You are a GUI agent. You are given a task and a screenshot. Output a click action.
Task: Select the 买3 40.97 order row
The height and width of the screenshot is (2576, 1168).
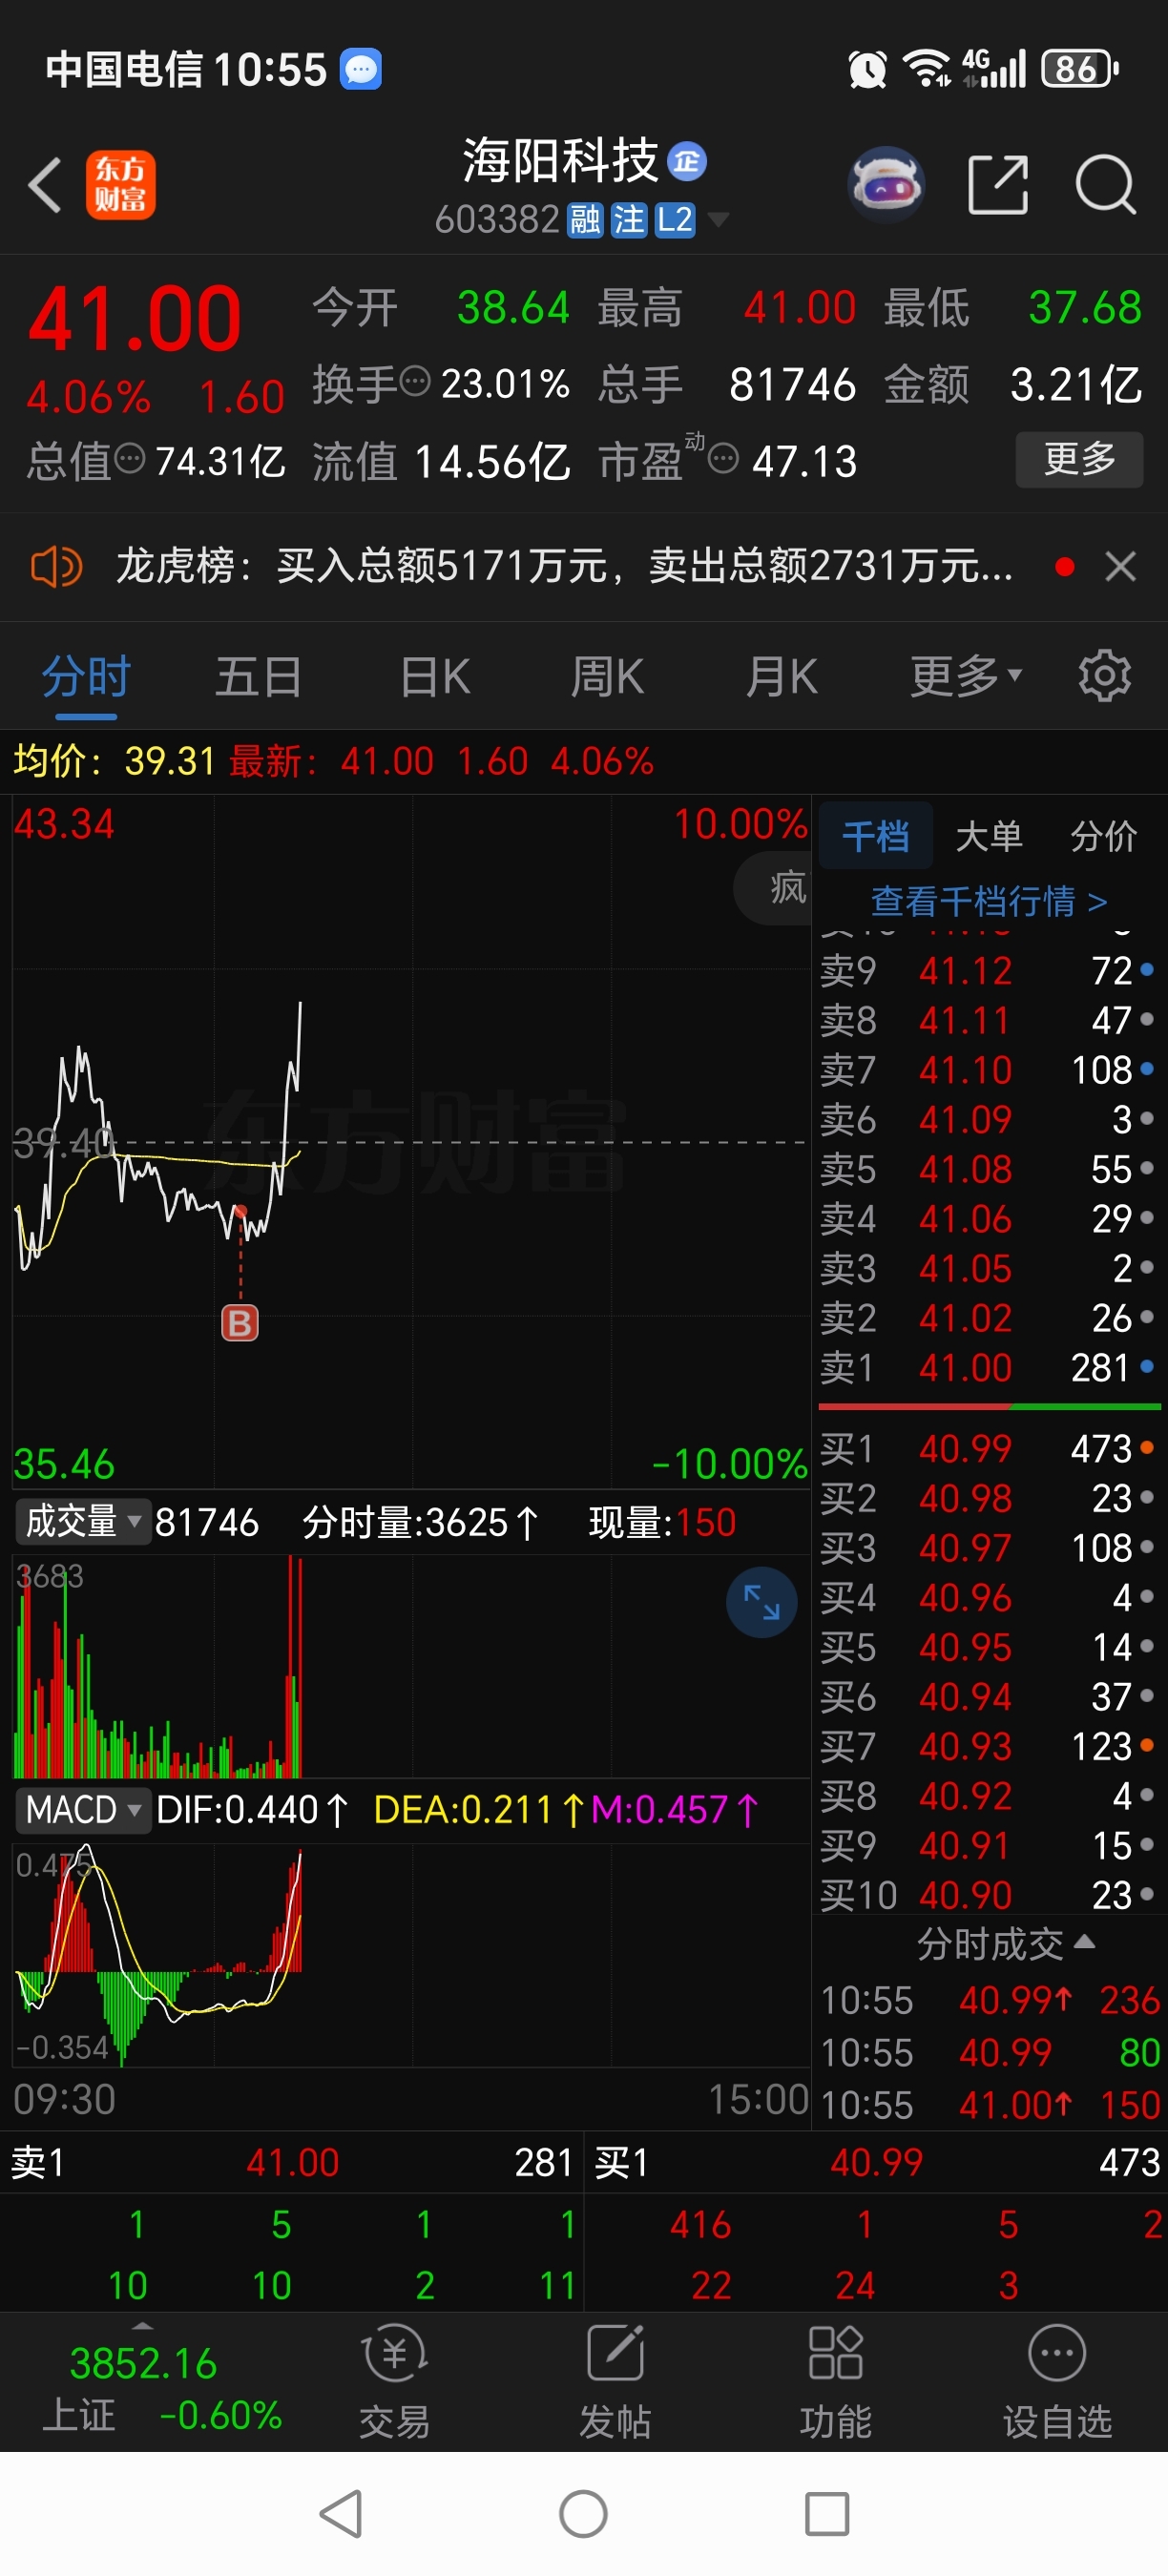(x=988, y=1547)
